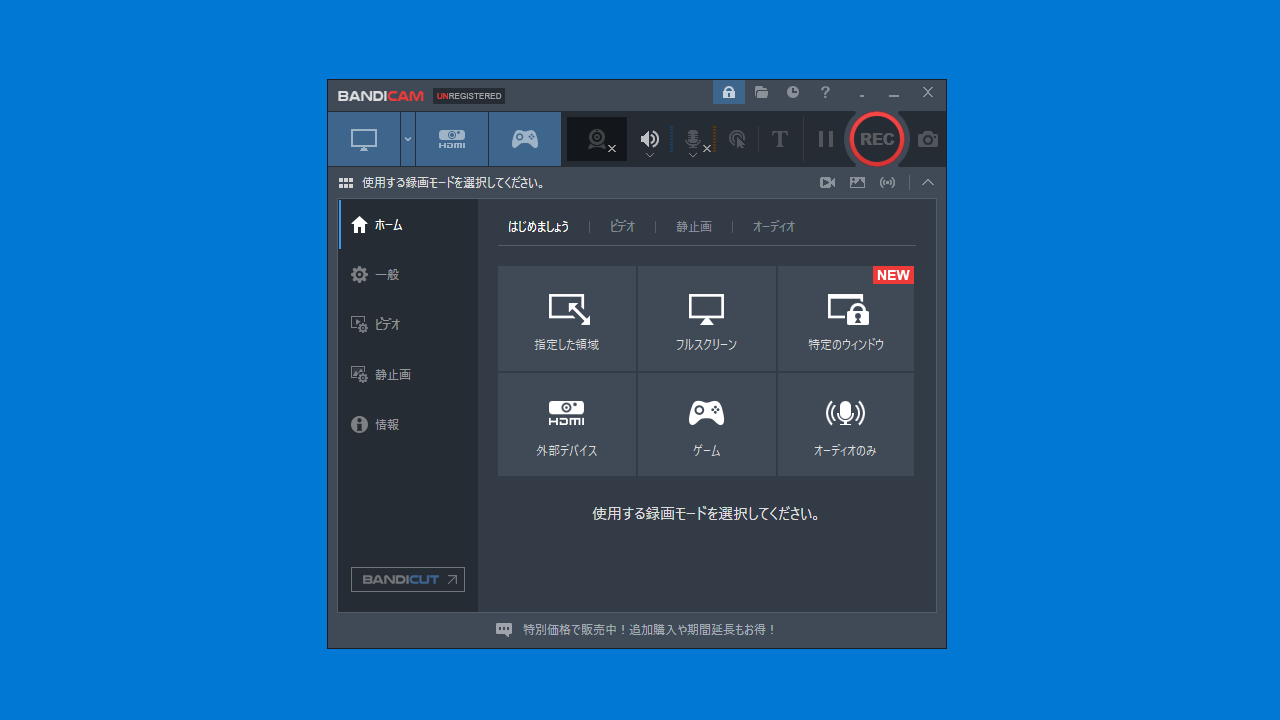
Task: Click the BANDICAM logo
Action: 381,96
